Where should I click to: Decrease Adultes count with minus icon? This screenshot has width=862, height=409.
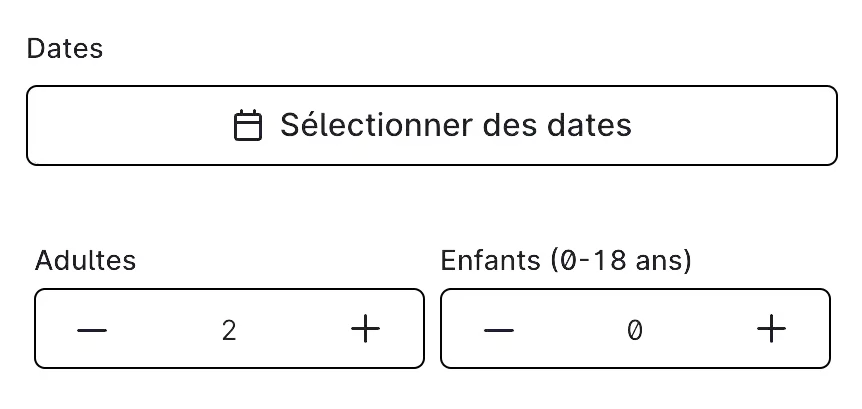tap(92, 330)
